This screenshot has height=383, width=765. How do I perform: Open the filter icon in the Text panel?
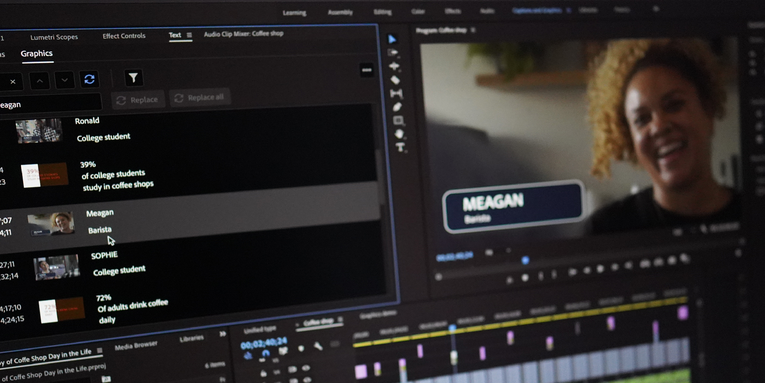[133, 78]
